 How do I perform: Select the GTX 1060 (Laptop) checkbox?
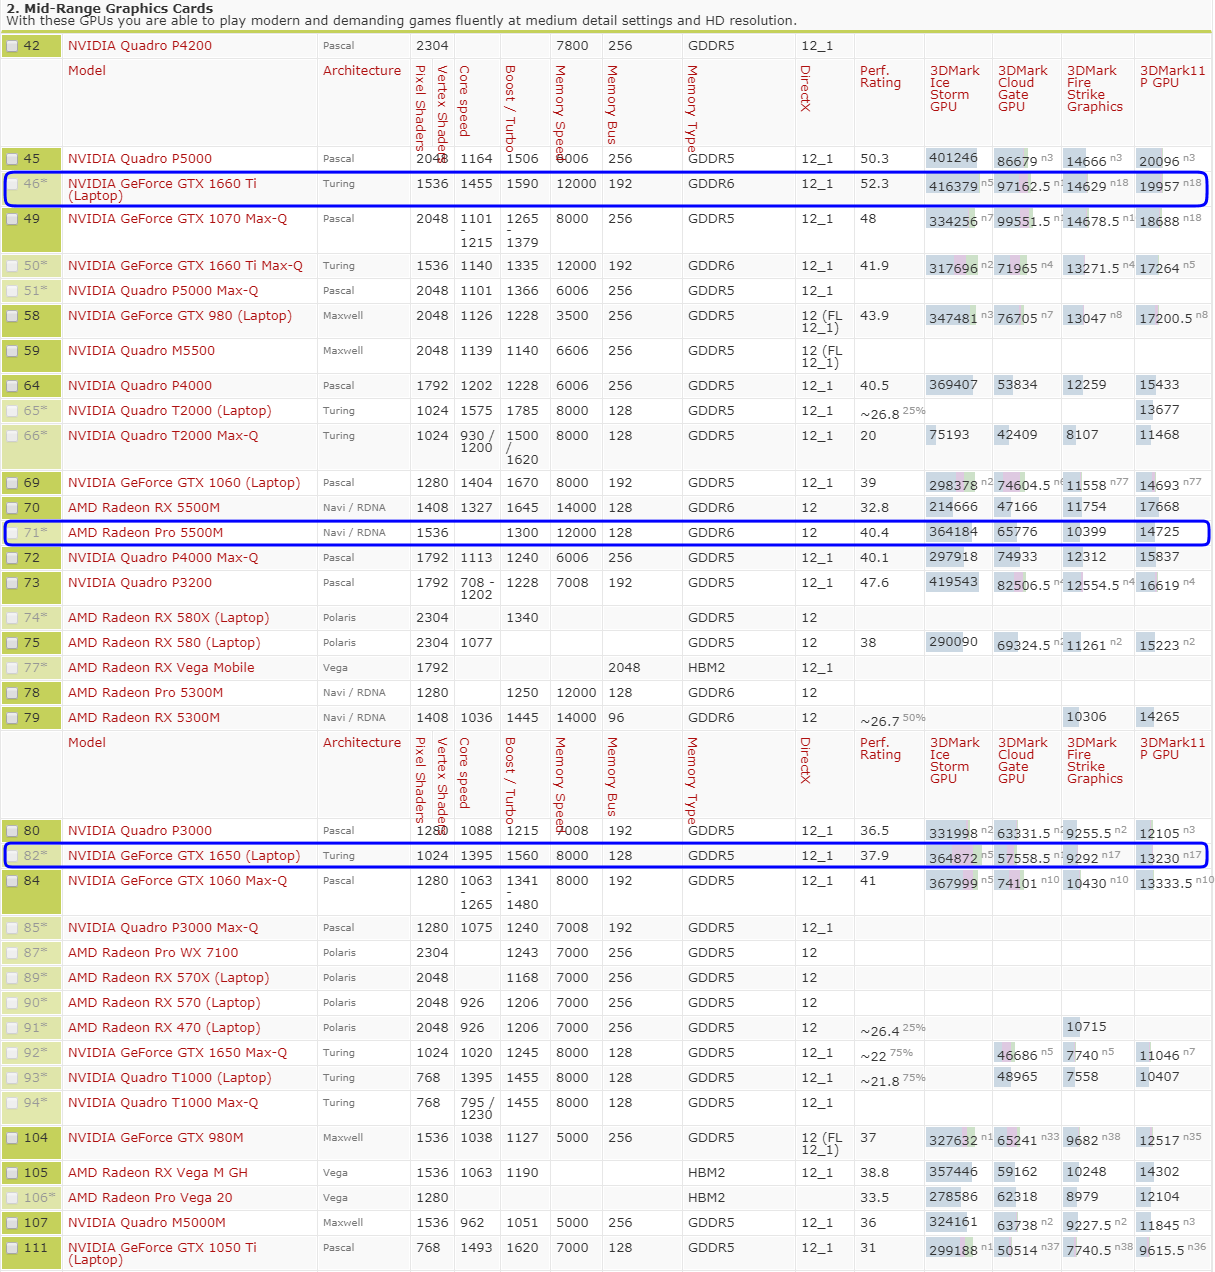tap(12, 483)
